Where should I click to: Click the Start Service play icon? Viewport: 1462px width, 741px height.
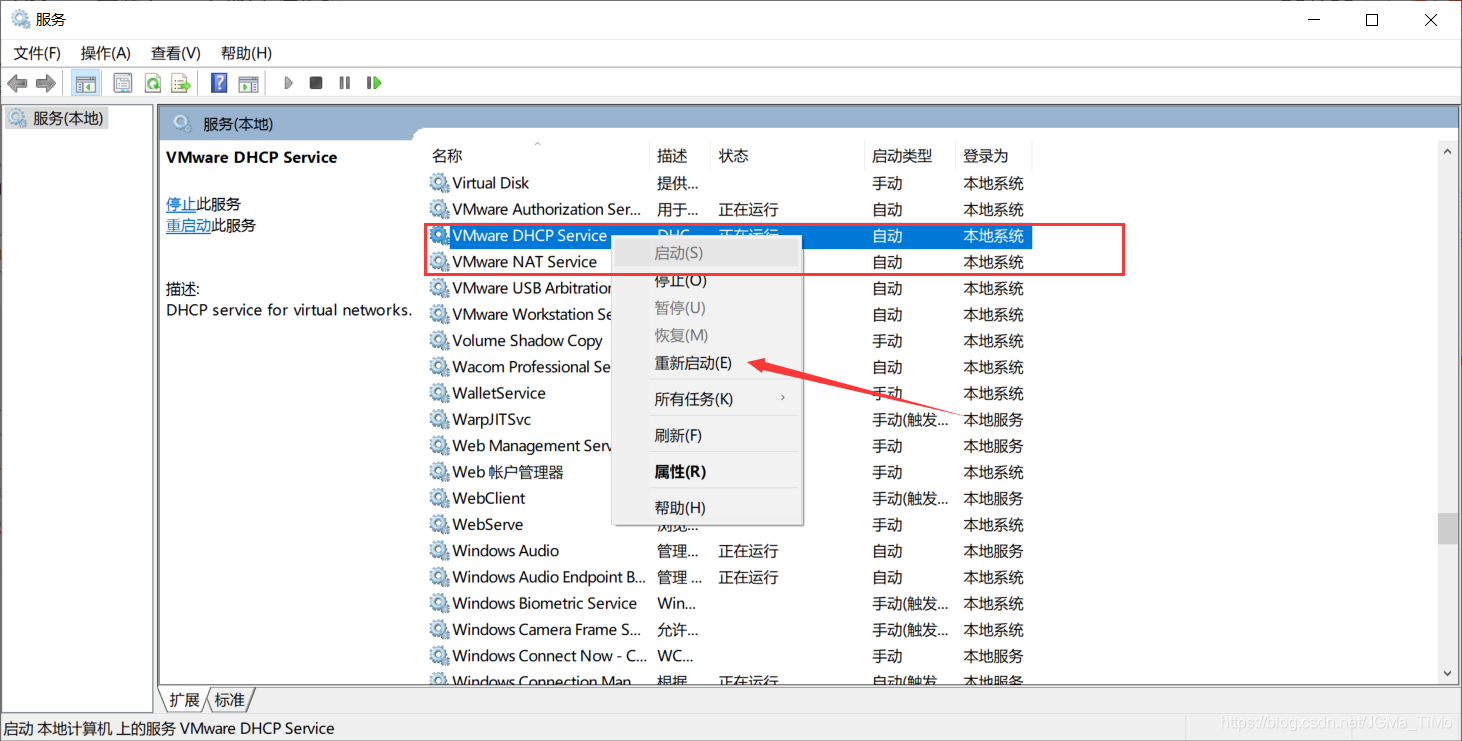(x=288, y=83)
